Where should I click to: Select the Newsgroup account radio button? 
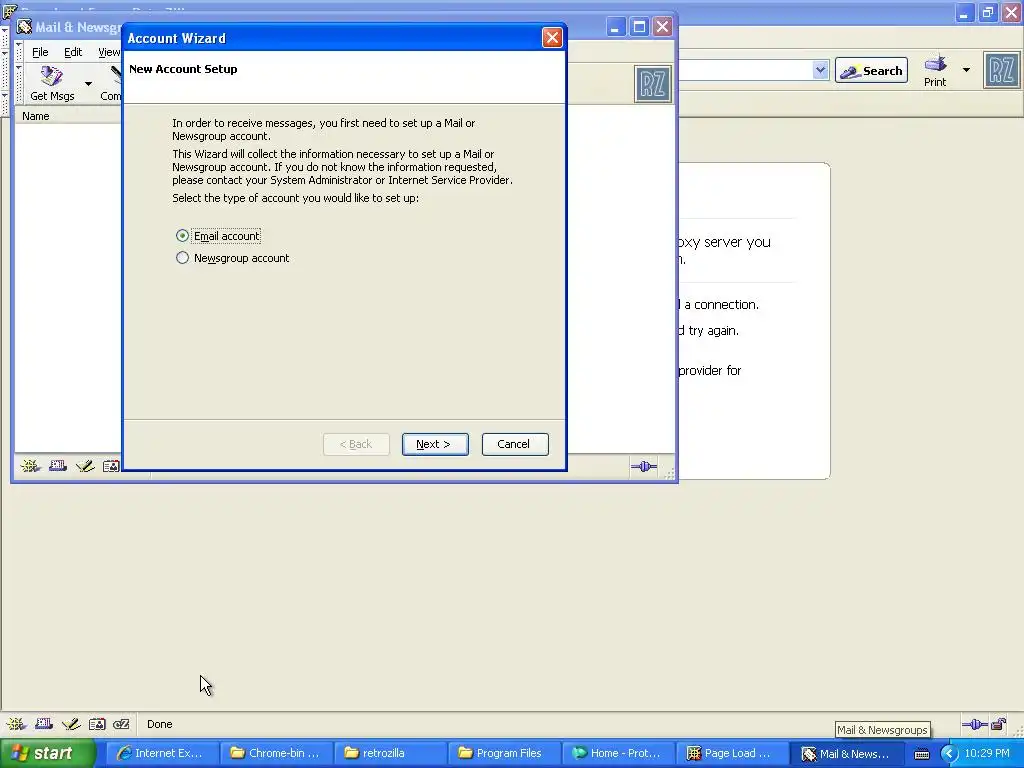click(x=182, y=258)
